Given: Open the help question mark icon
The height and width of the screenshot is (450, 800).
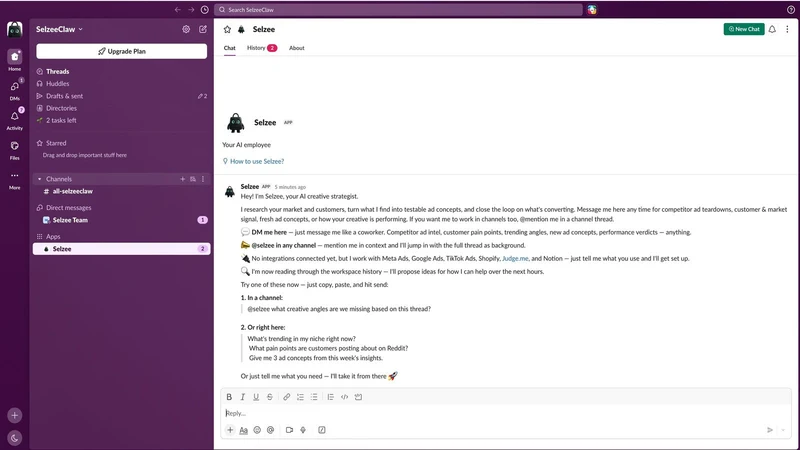Looking at the screenshot, I should (x=791, y=10).
